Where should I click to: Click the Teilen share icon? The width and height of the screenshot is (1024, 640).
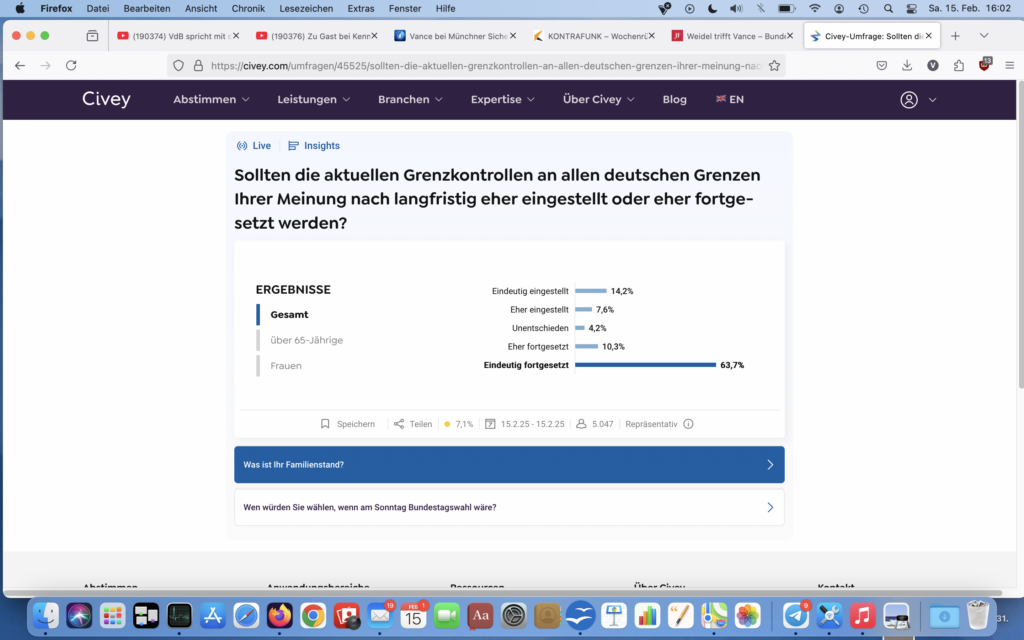pyautogui.click(x=399, y=424)
